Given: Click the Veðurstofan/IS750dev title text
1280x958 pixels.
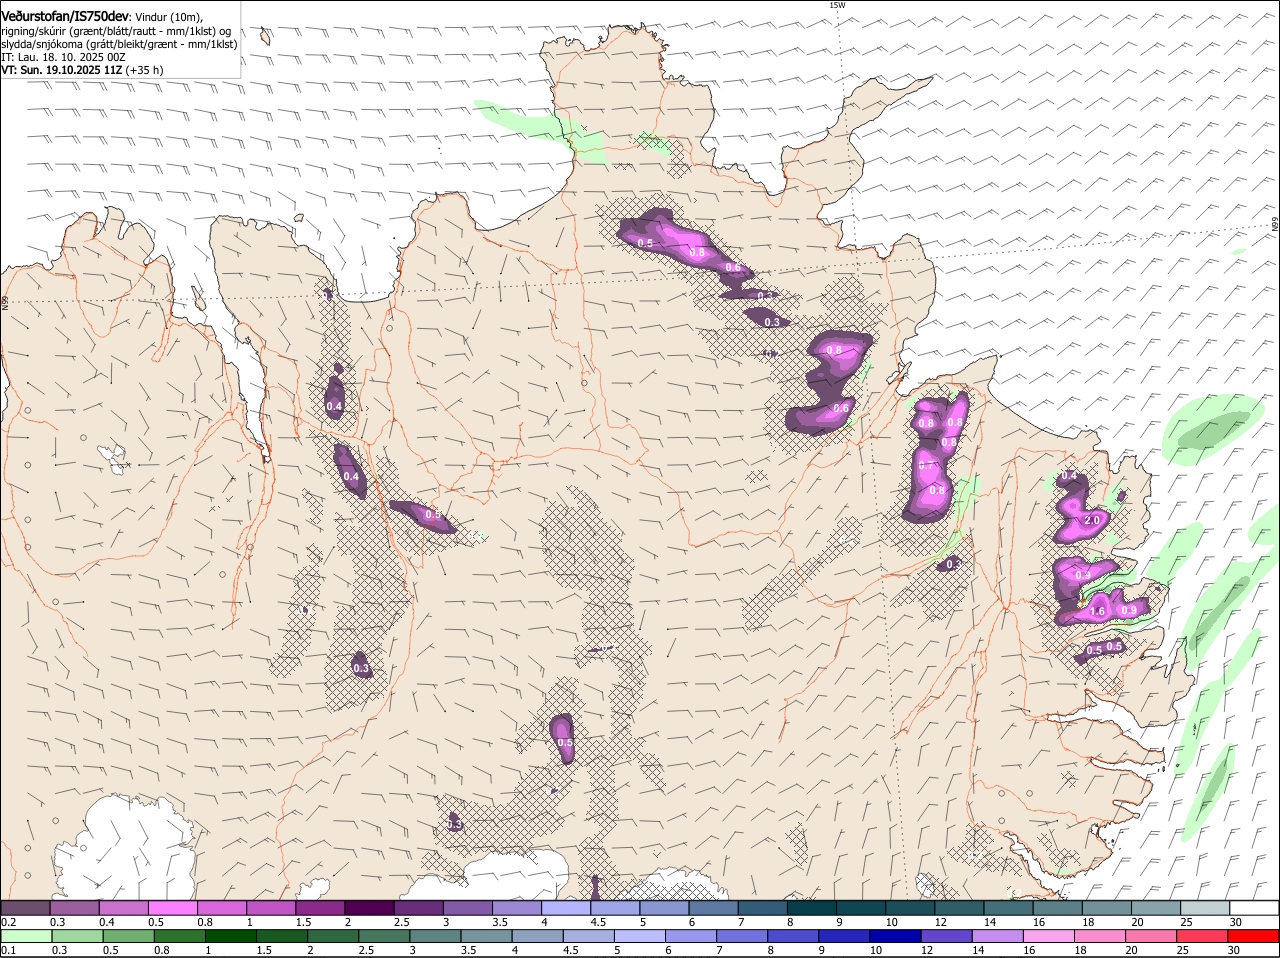Looking at the screenshot, I should tap(65, 17).
